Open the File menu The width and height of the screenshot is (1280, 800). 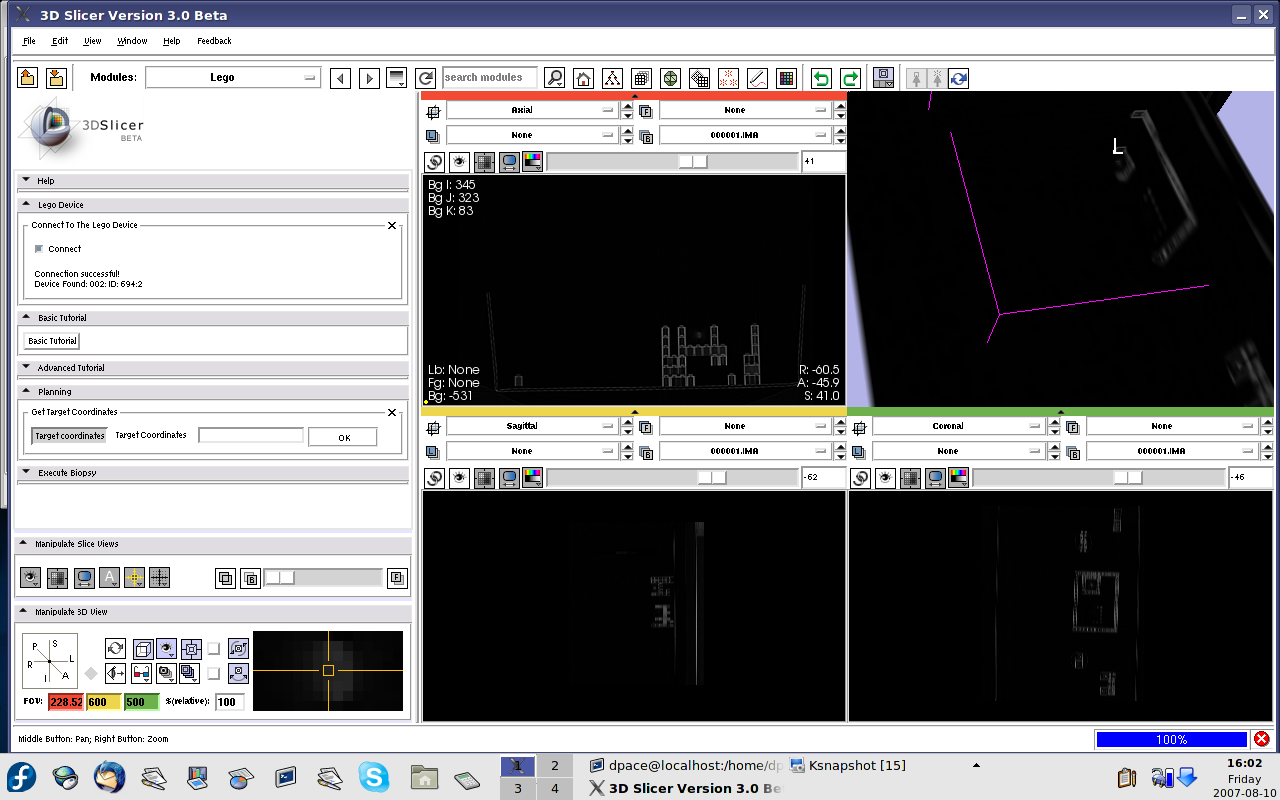29,41
